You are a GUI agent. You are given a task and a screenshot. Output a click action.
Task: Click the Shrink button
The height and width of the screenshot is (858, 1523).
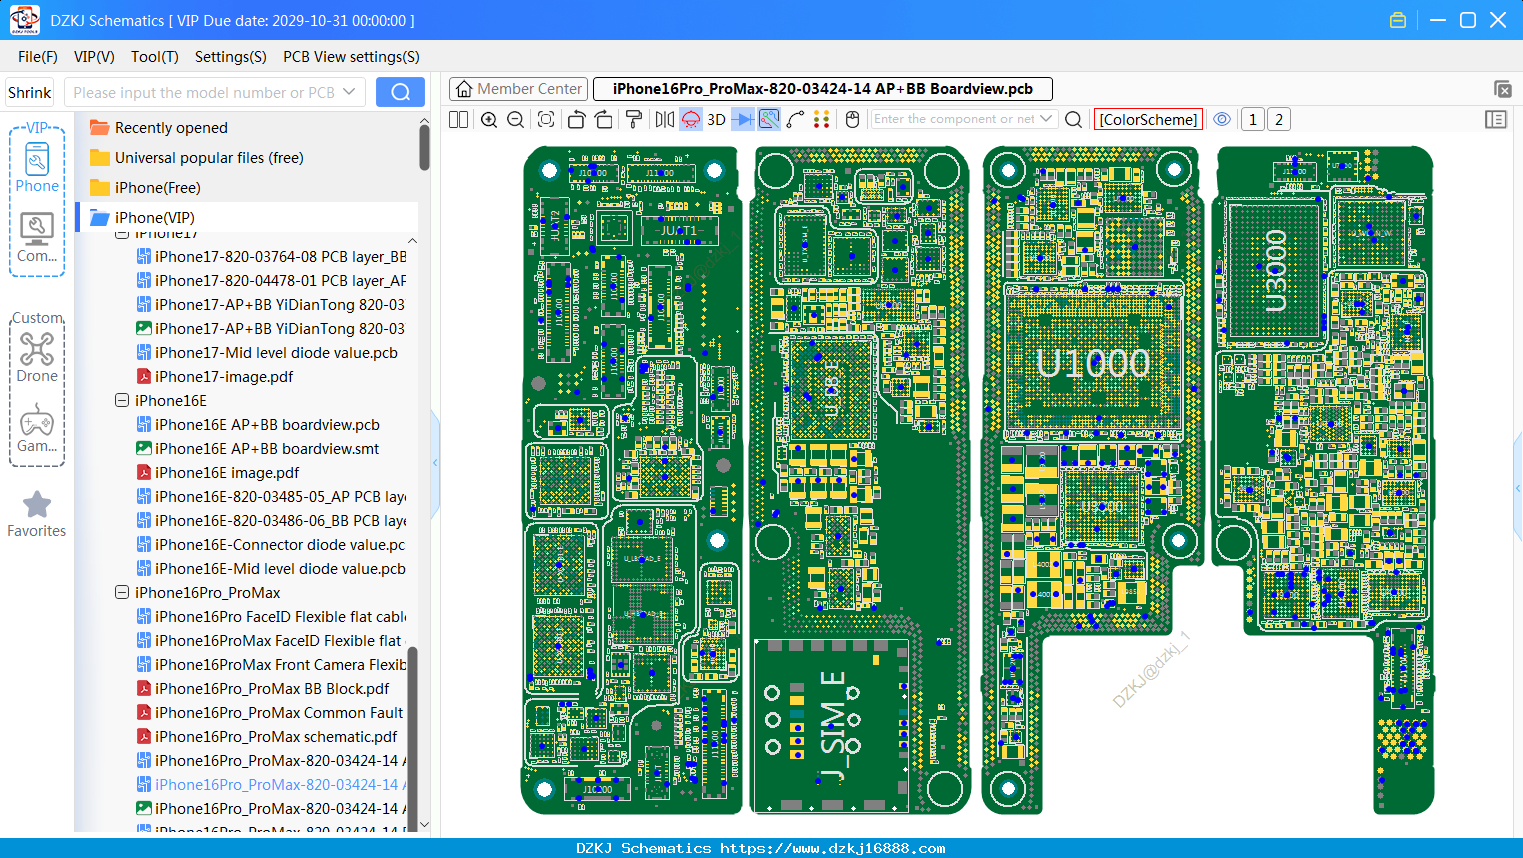point(30,93)
